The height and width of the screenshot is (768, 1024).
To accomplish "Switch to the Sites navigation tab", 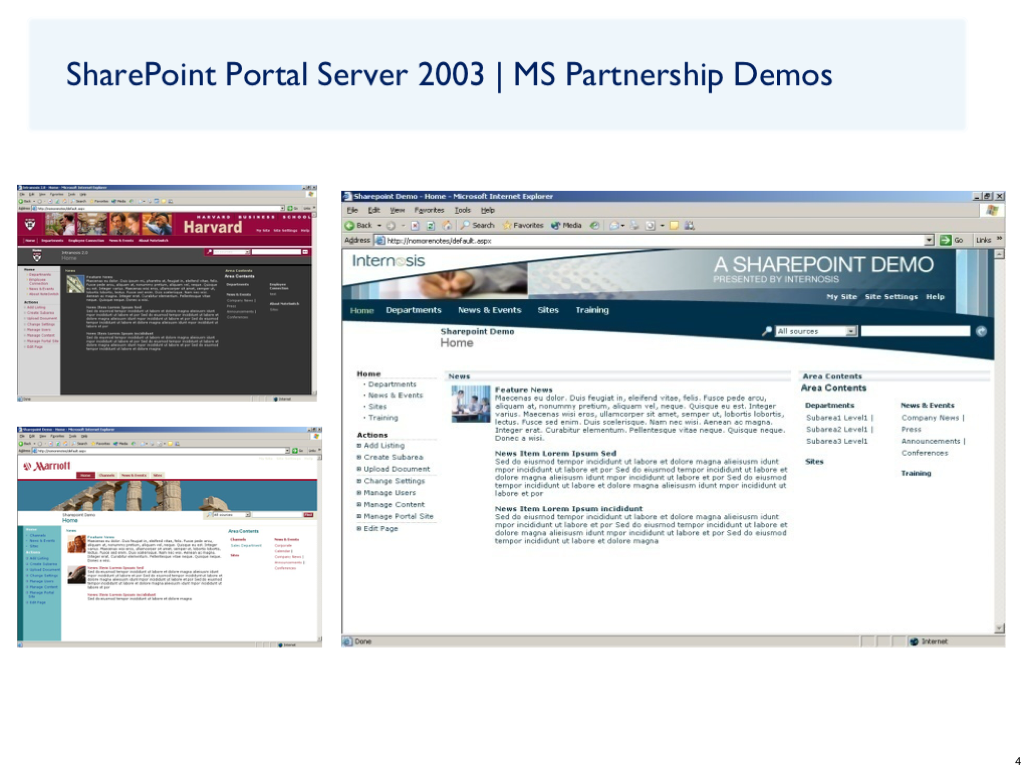I will click(548, 310).
